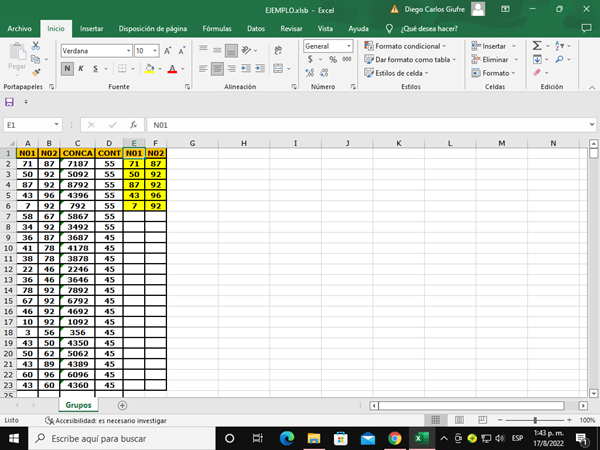Click the Estilos de celda button
This screenshot has height=450, width=600.
coord(405,72)
